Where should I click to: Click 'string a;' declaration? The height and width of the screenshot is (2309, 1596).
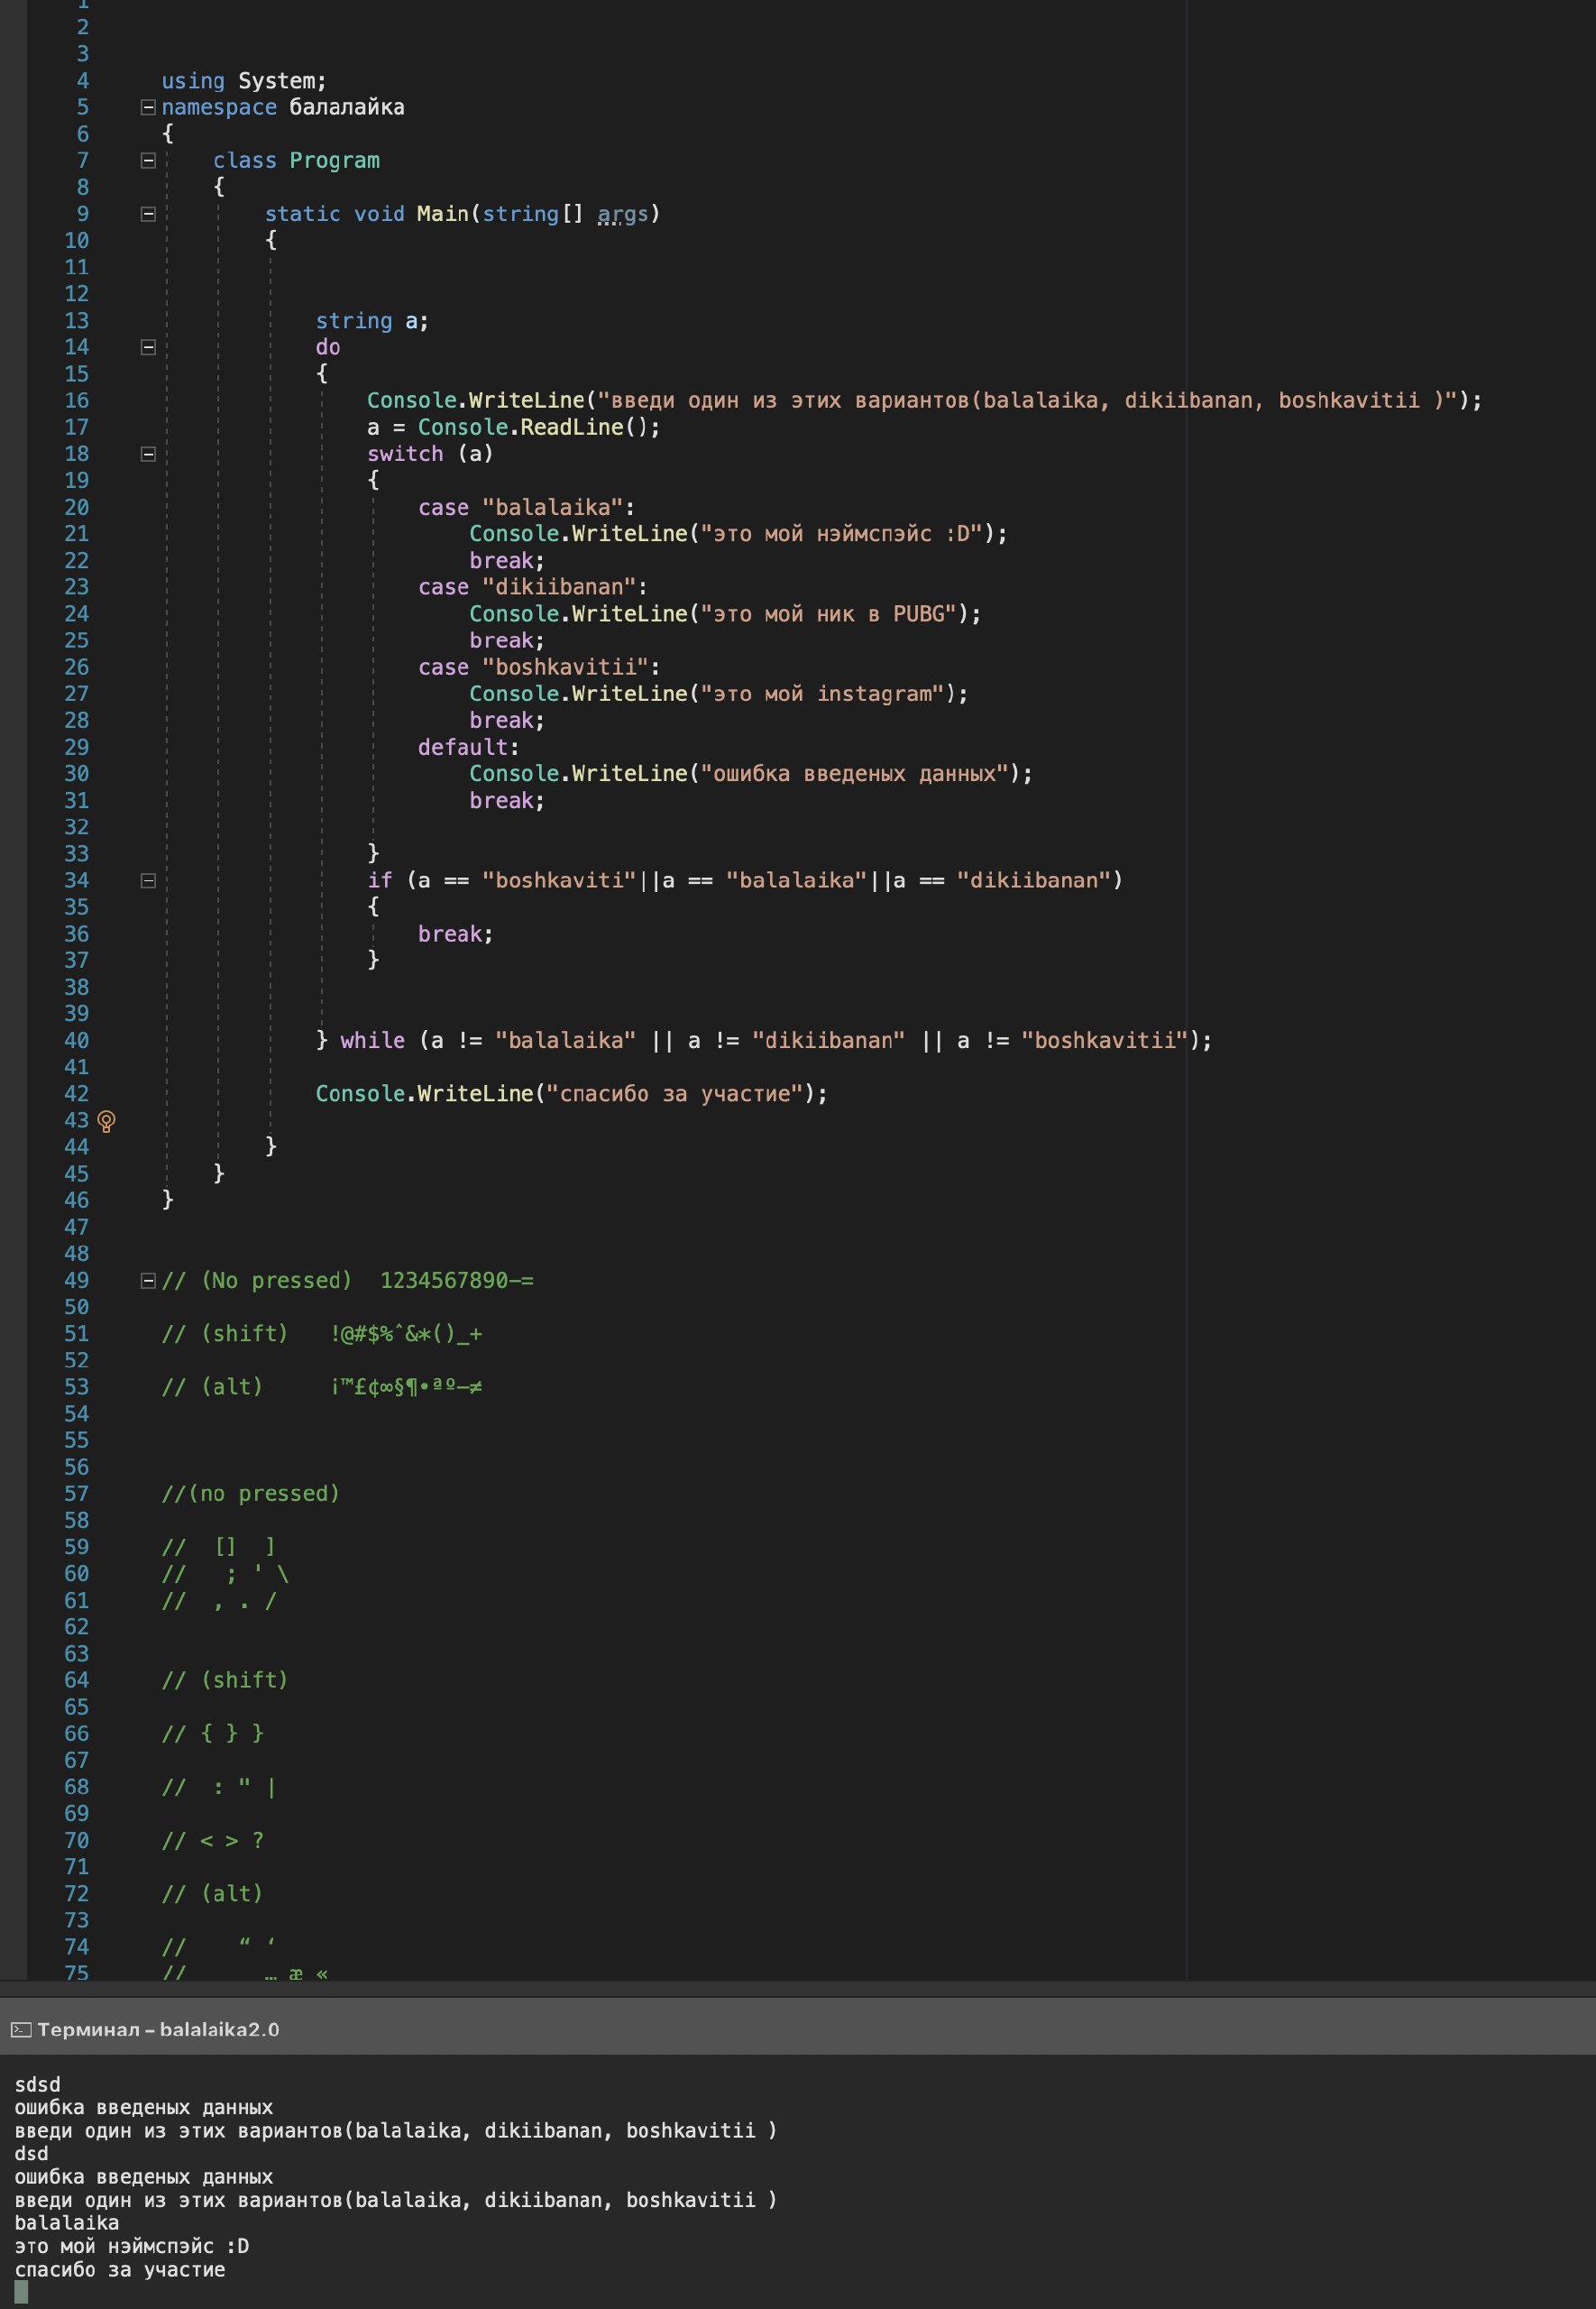pyautogui.click(x=372, y=321)
